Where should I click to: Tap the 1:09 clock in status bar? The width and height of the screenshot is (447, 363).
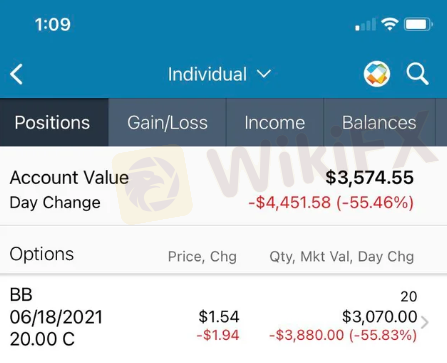tap(53, 24)
